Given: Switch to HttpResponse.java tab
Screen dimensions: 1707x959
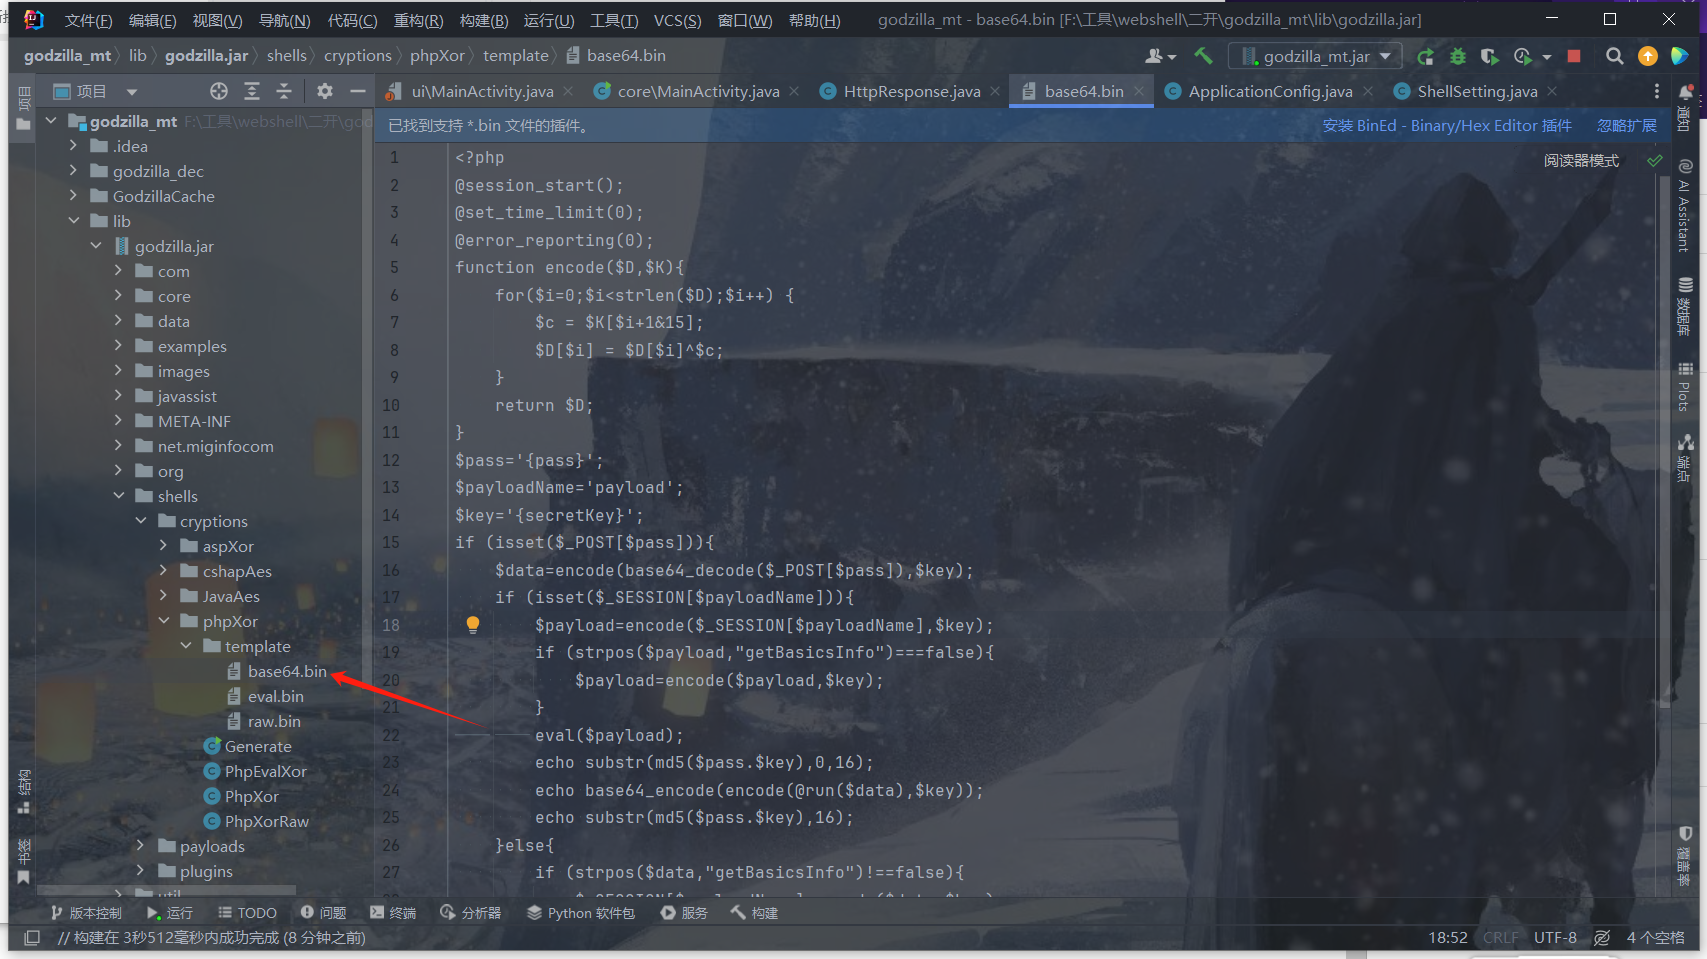Looking at the screenshot, I should (911, 91).
